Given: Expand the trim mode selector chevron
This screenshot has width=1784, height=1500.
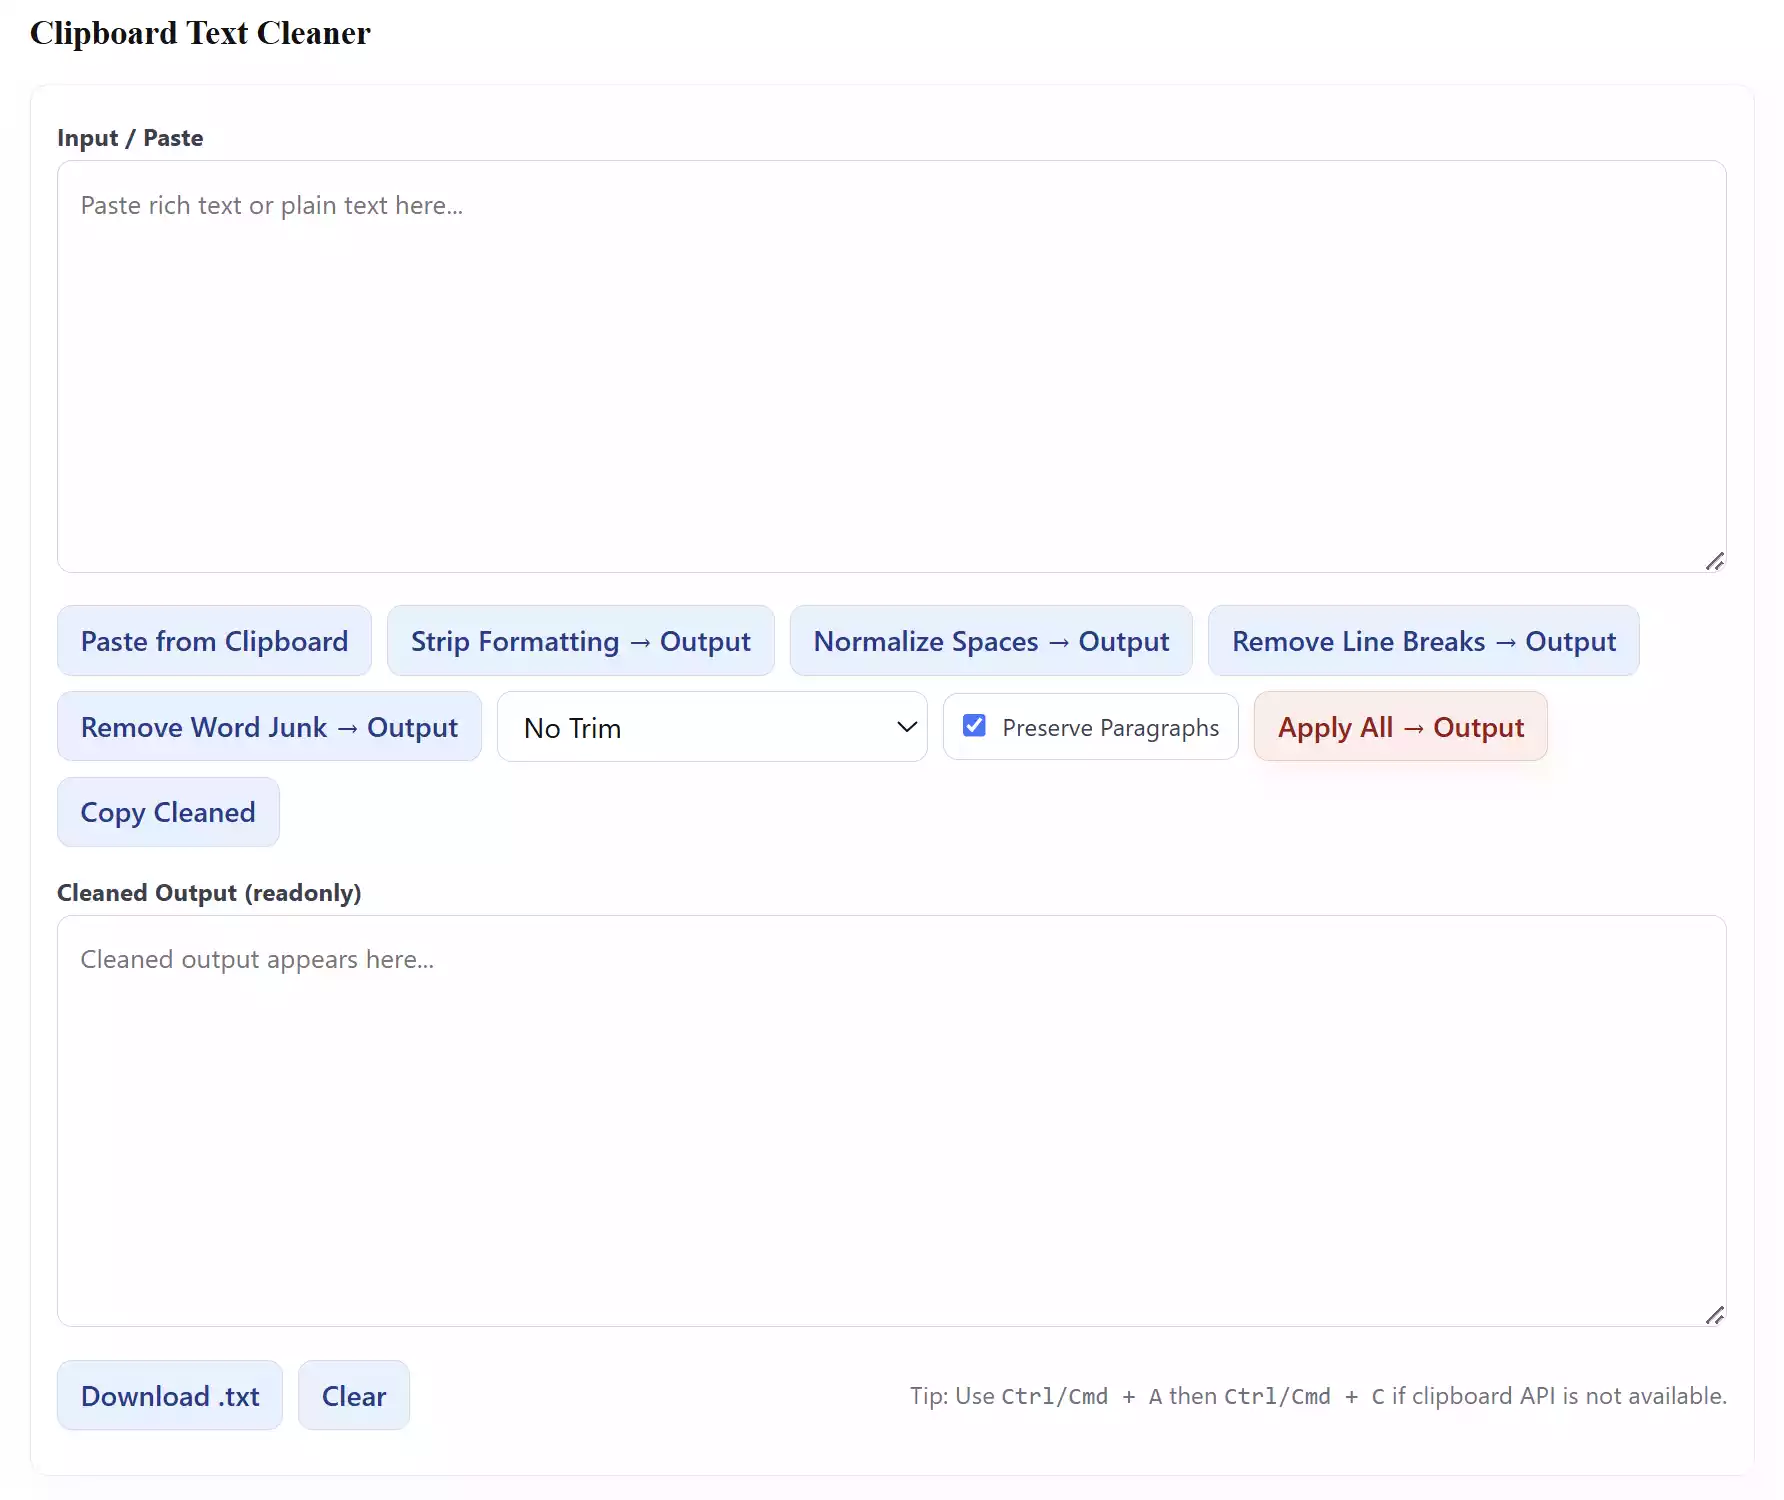Looking at the screenshot, I should click(x=905, y=727).
